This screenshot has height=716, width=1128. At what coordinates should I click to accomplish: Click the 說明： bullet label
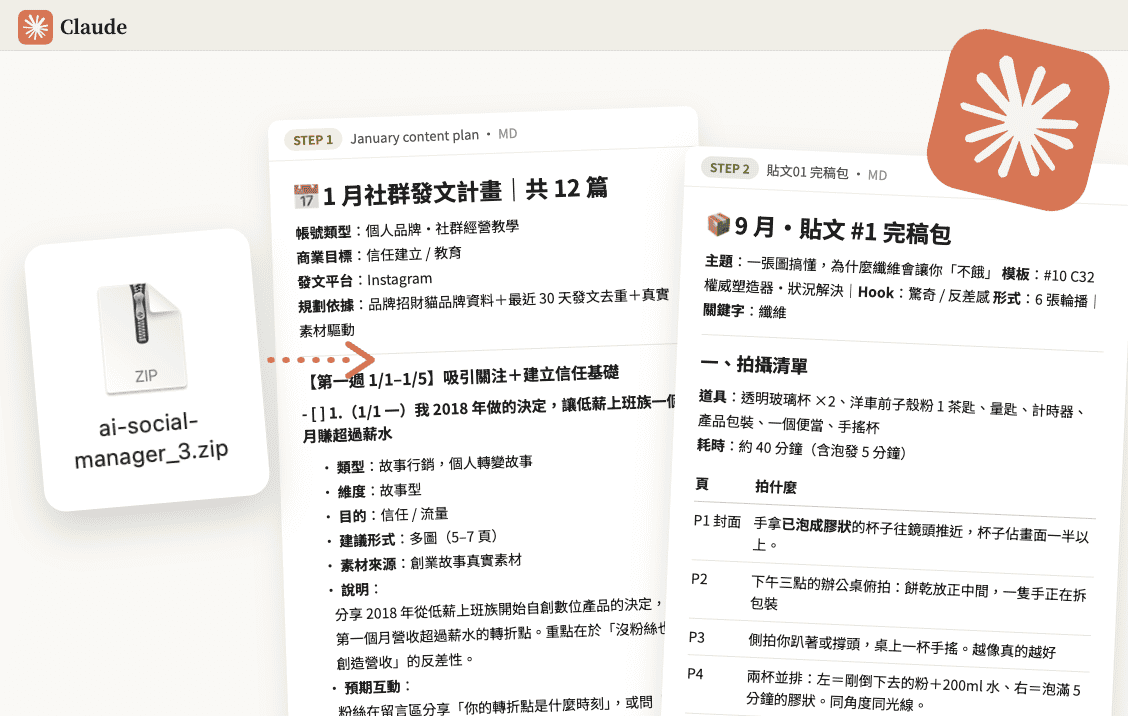[x=360, y=589]
